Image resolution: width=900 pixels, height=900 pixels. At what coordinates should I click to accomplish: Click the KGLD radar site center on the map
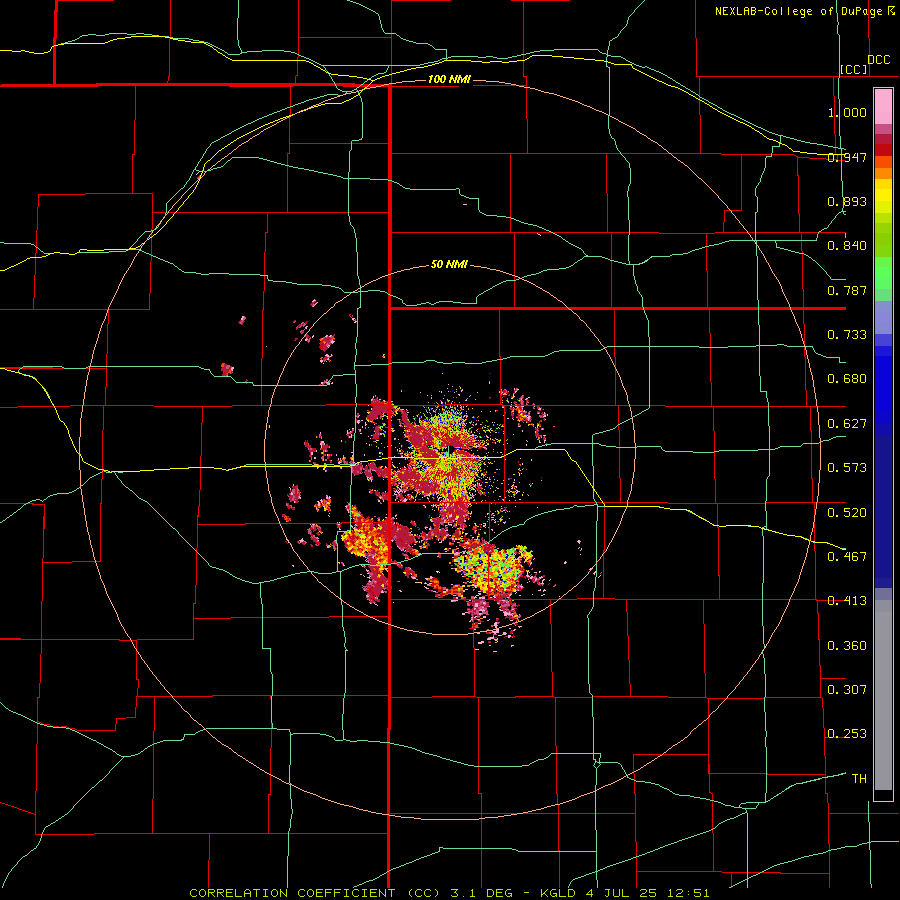(x=450, y=451)
